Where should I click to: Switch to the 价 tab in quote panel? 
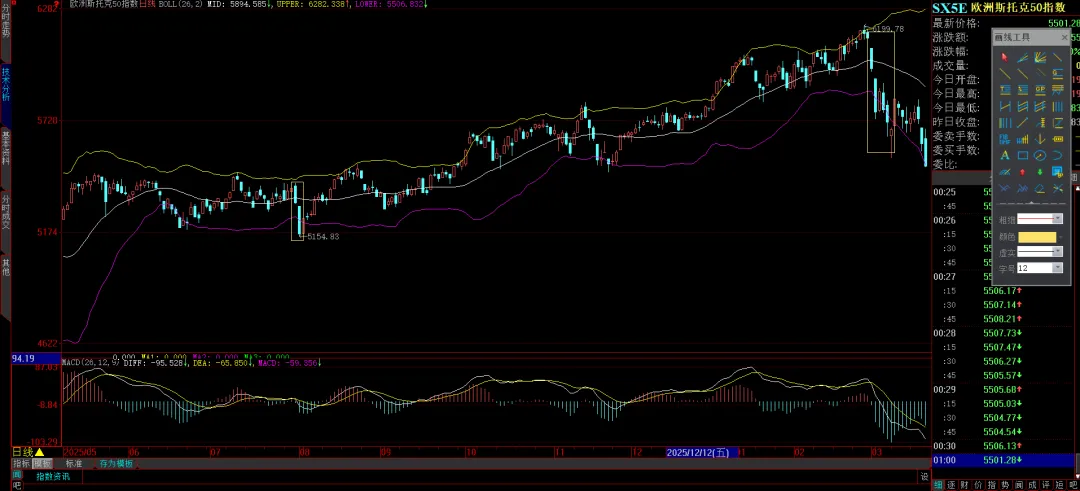pyautogui.click(x=978, y=485)
